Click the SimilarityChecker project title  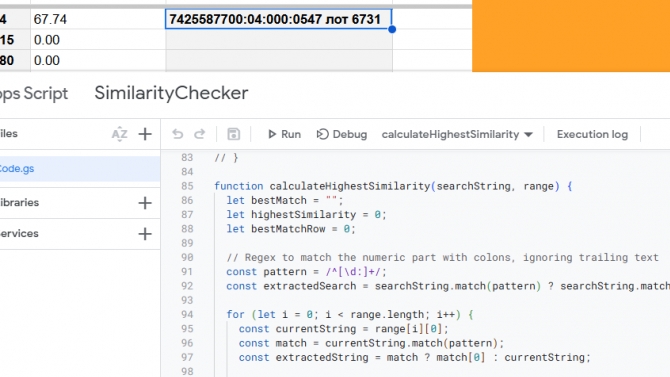tap(171, 93)
